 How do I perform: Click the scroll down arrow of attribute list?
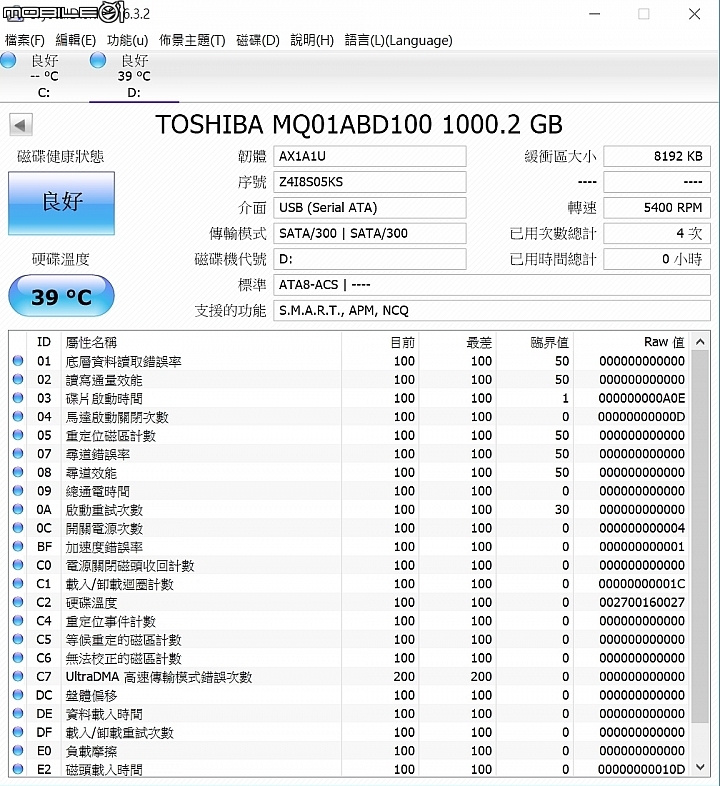(x=700, y=767)
